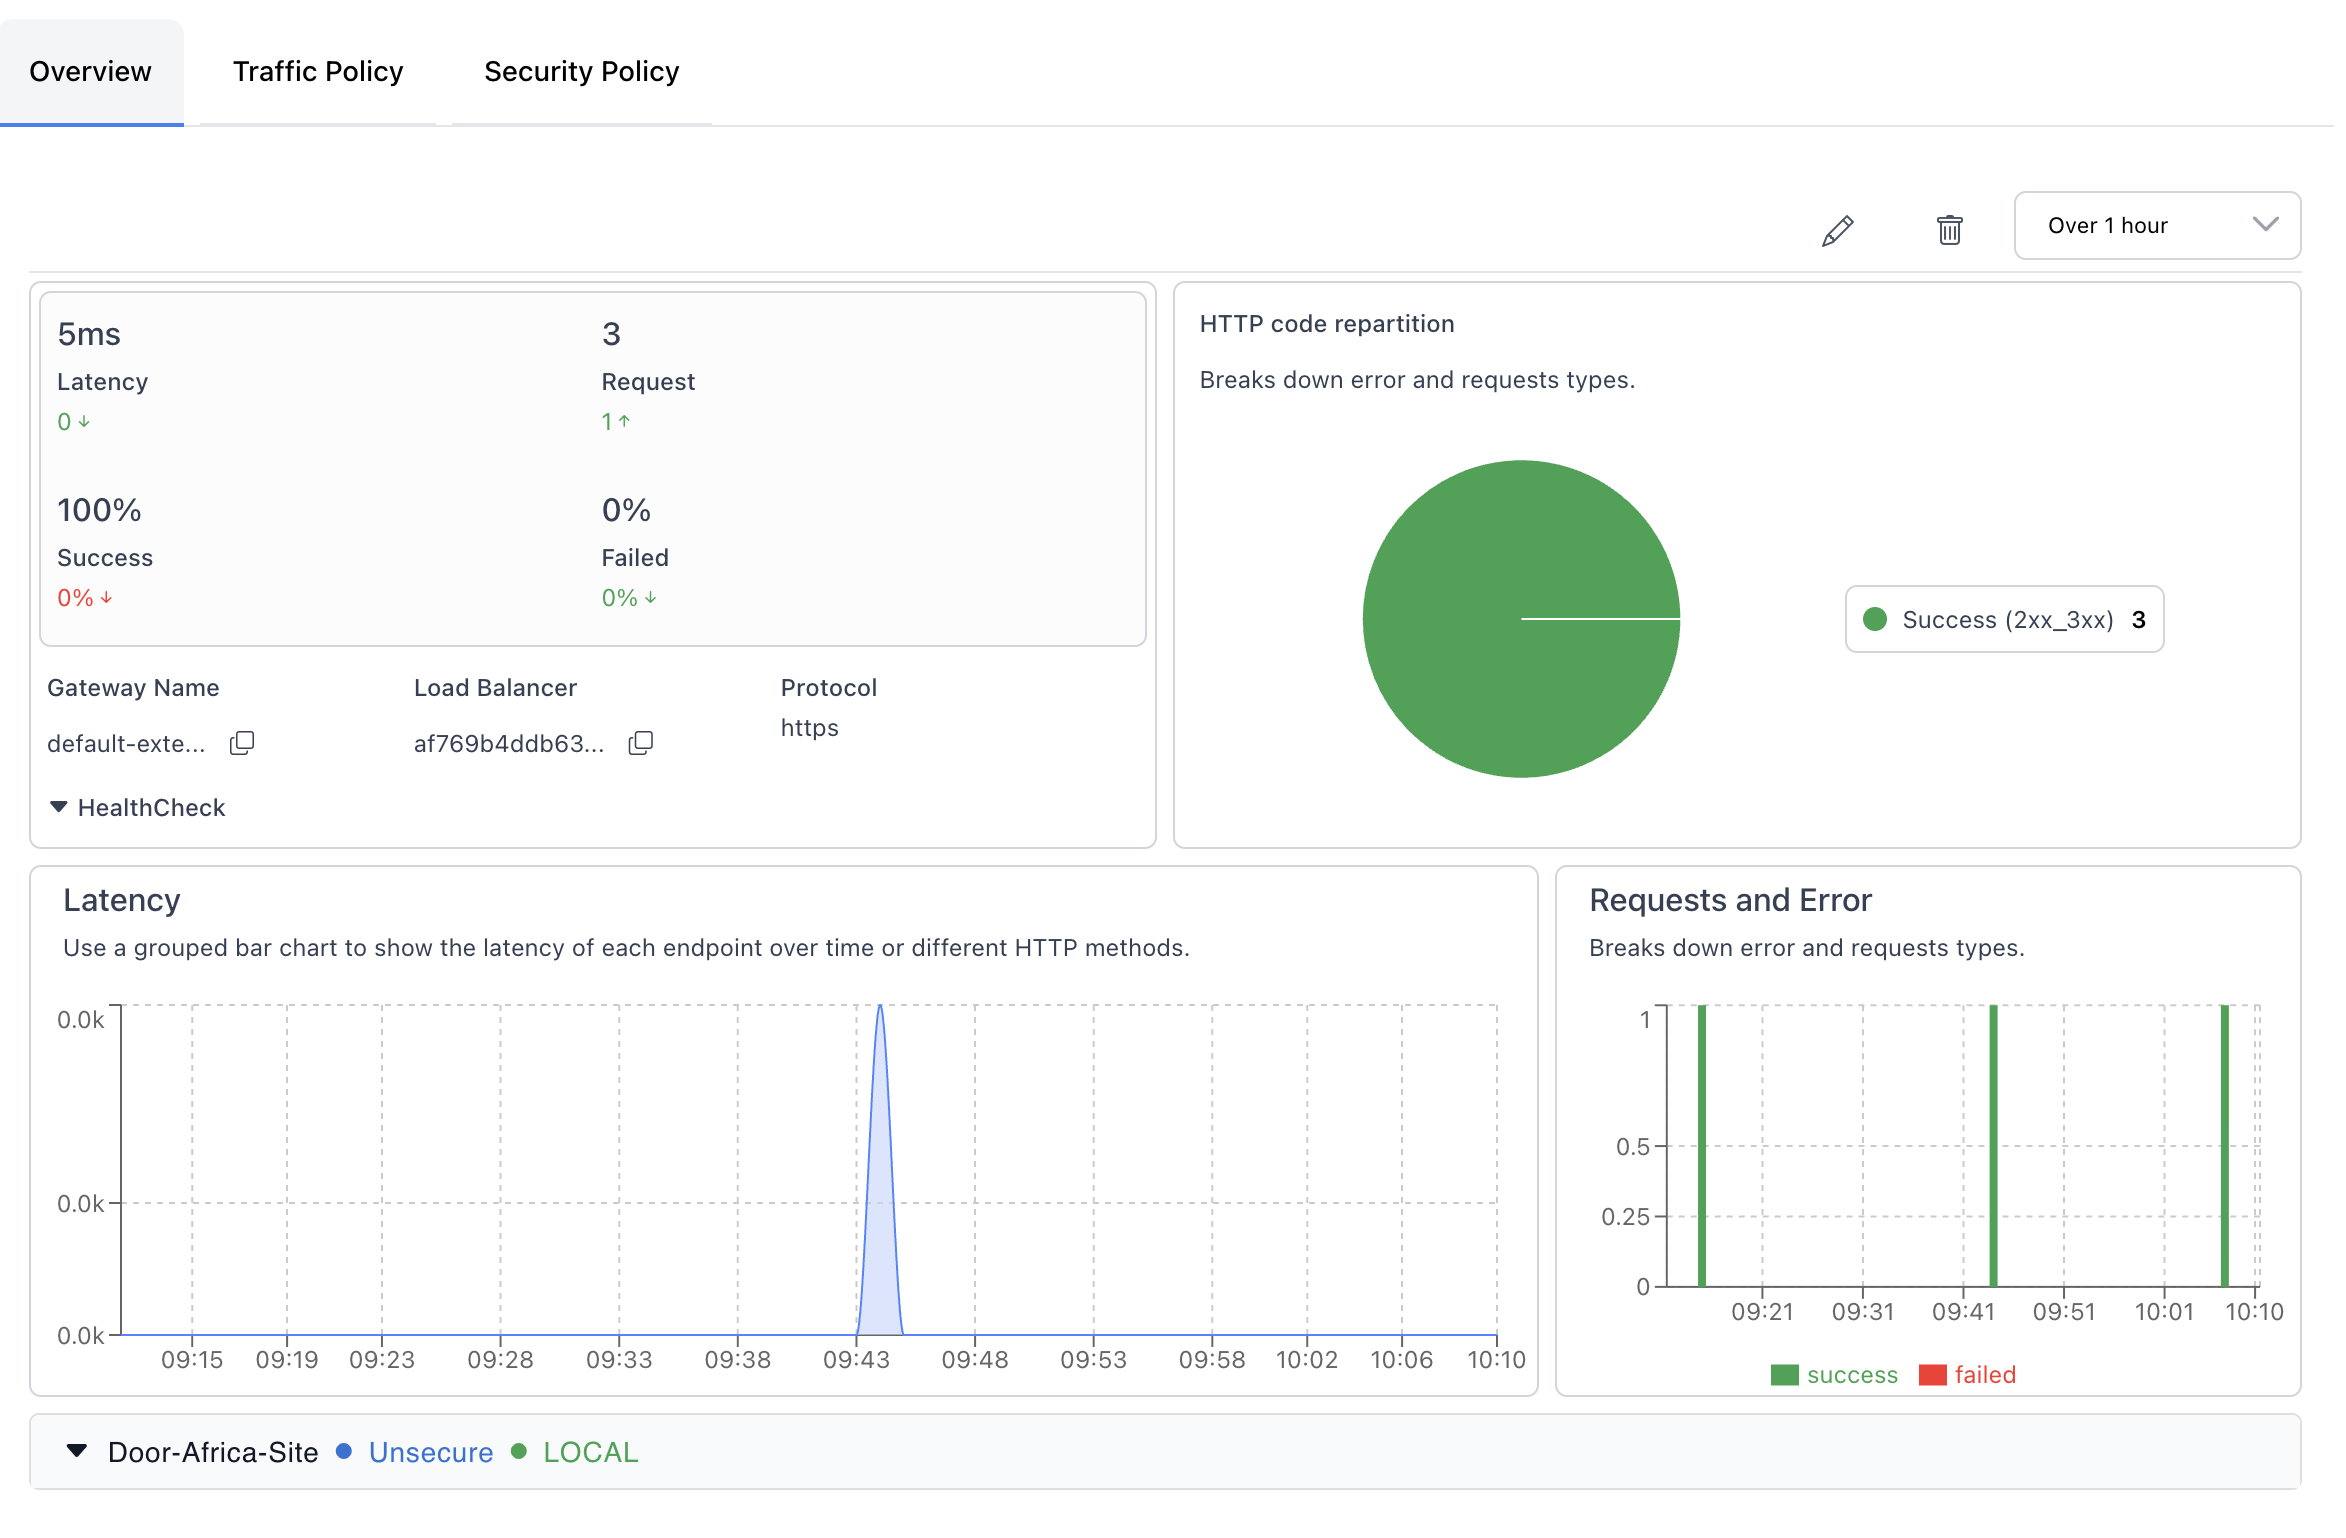Click the pencil edit icon

(1837, 230)
